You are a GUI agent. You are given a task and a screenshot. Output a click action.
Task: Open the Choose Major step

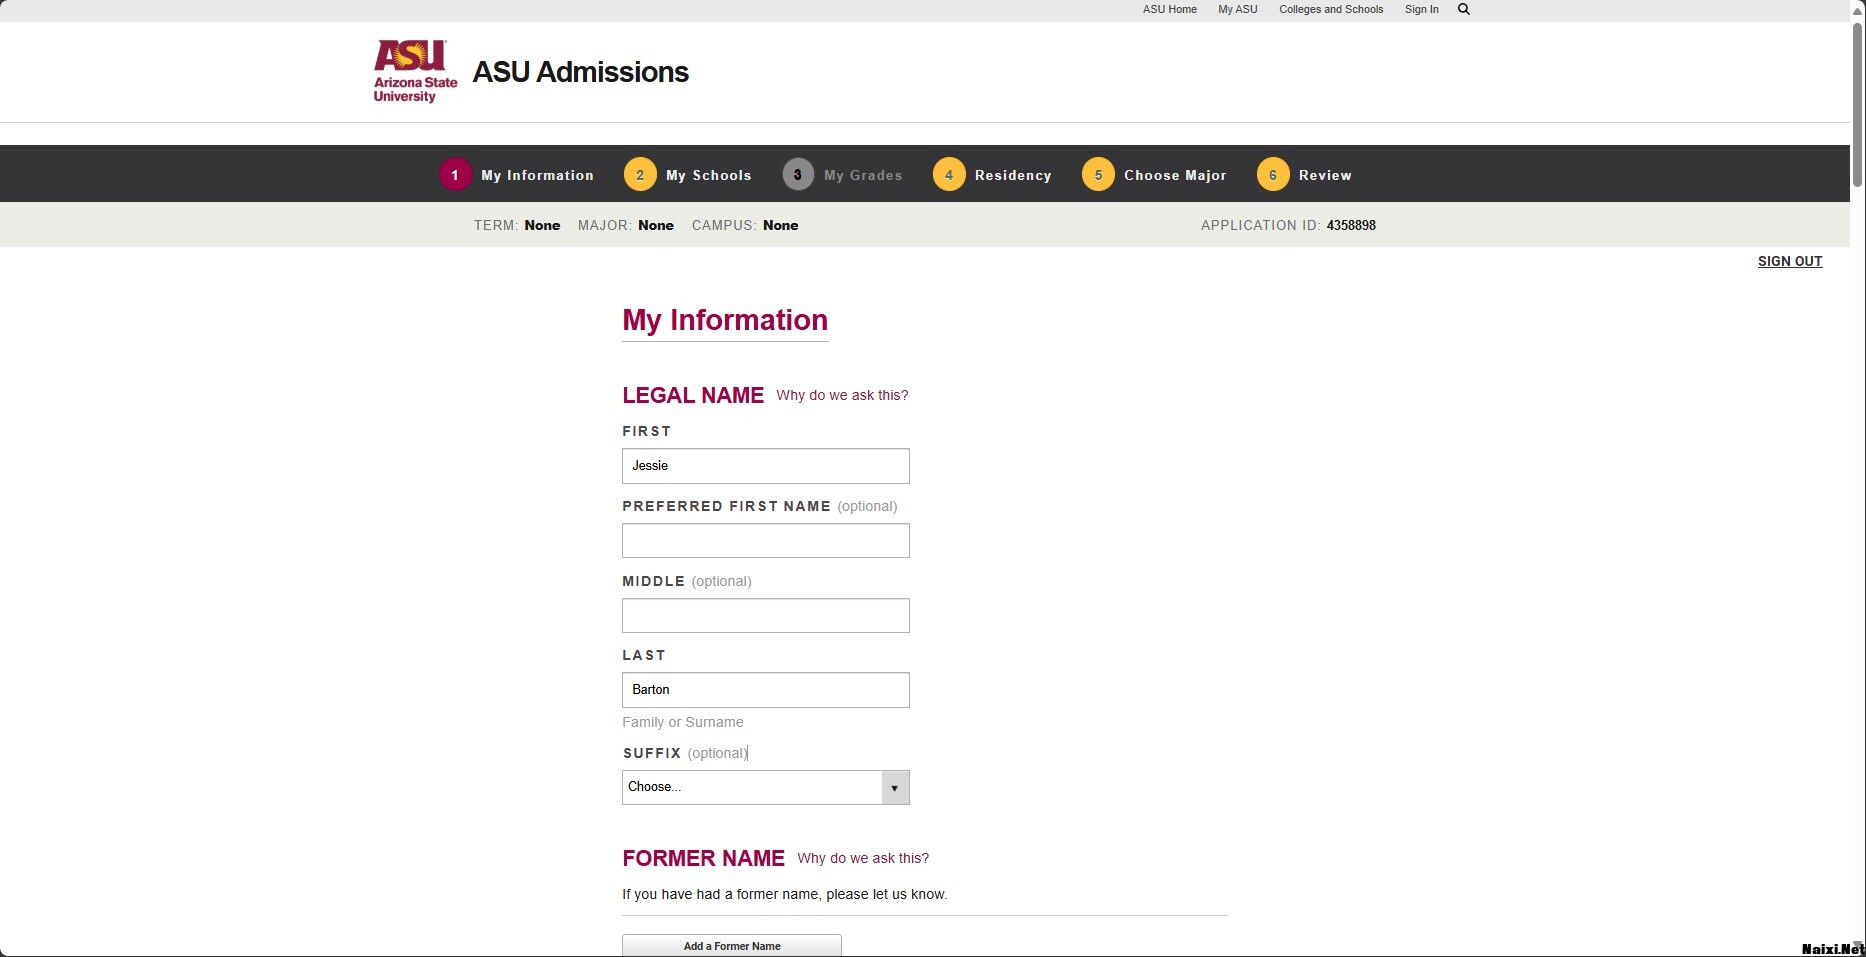tap(1175, 176)
